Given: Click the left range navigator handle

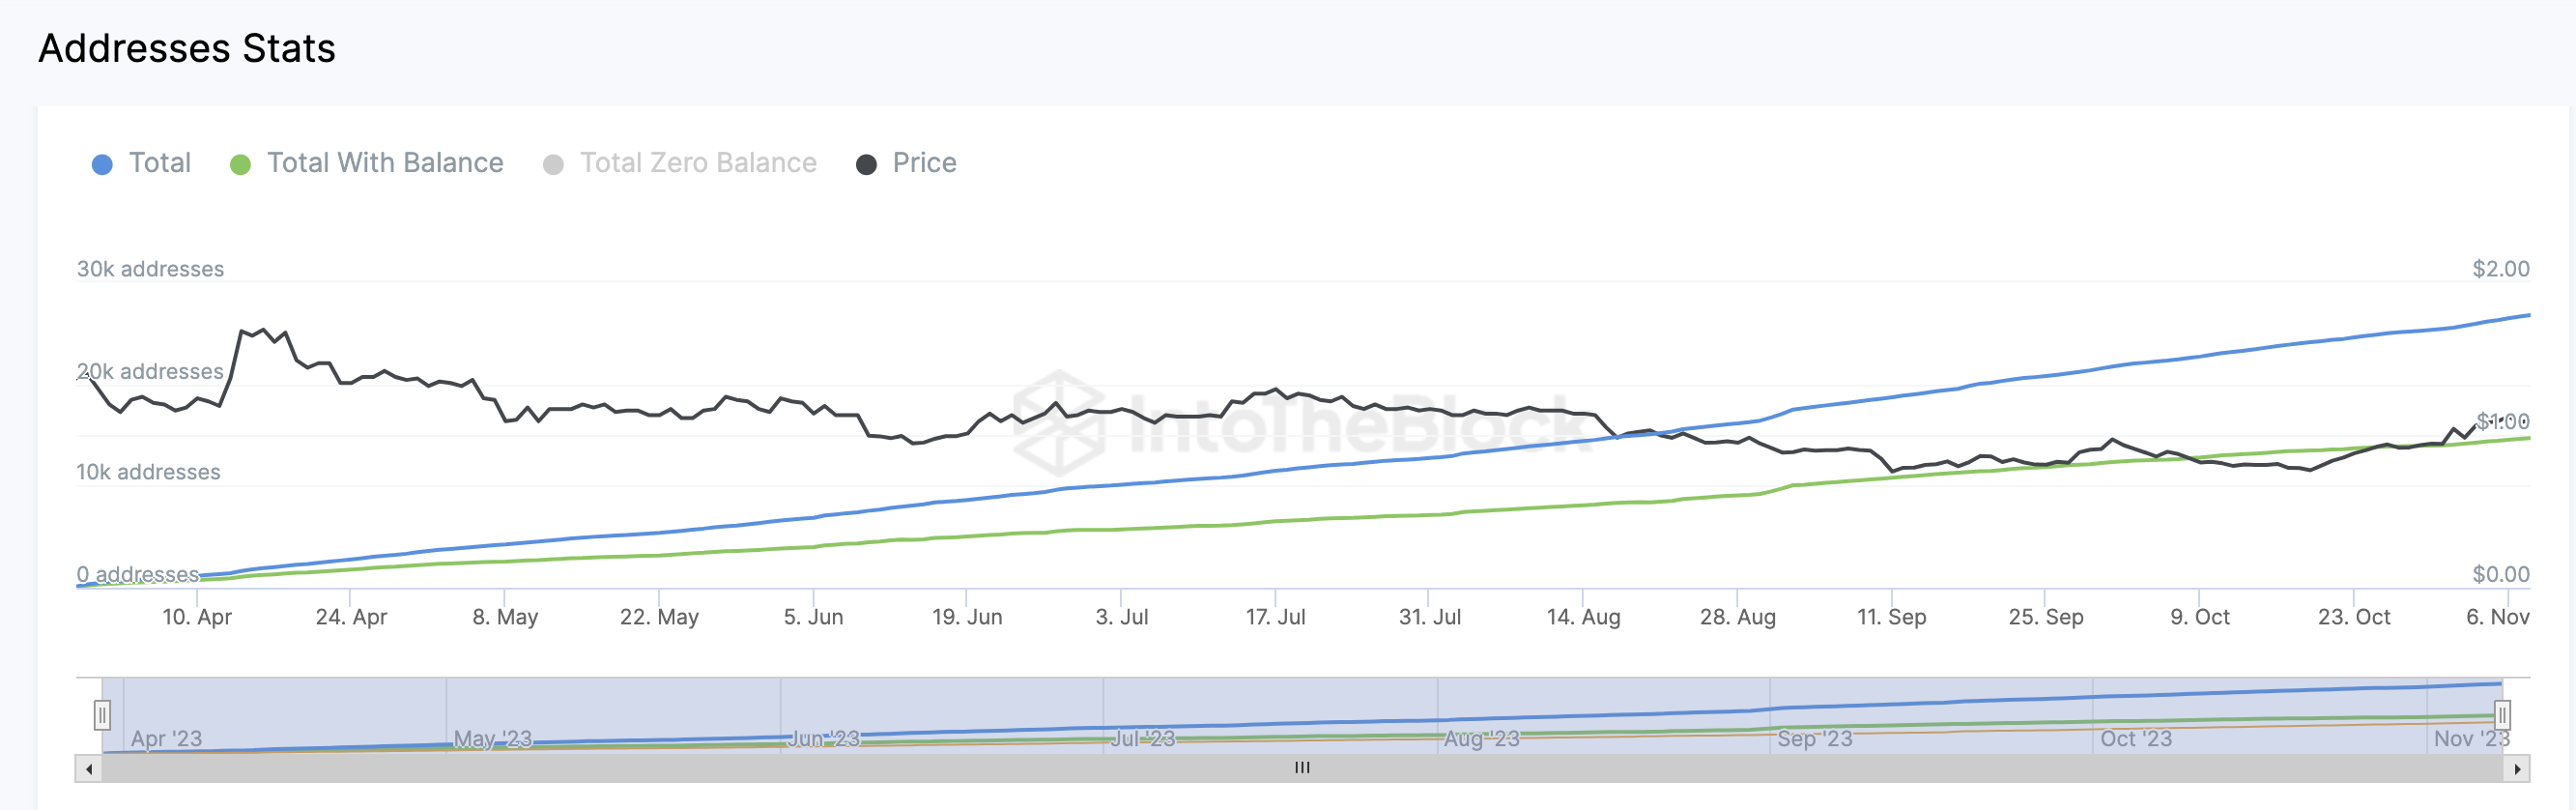Looking at the screenshot, I should tap(102, 715).
